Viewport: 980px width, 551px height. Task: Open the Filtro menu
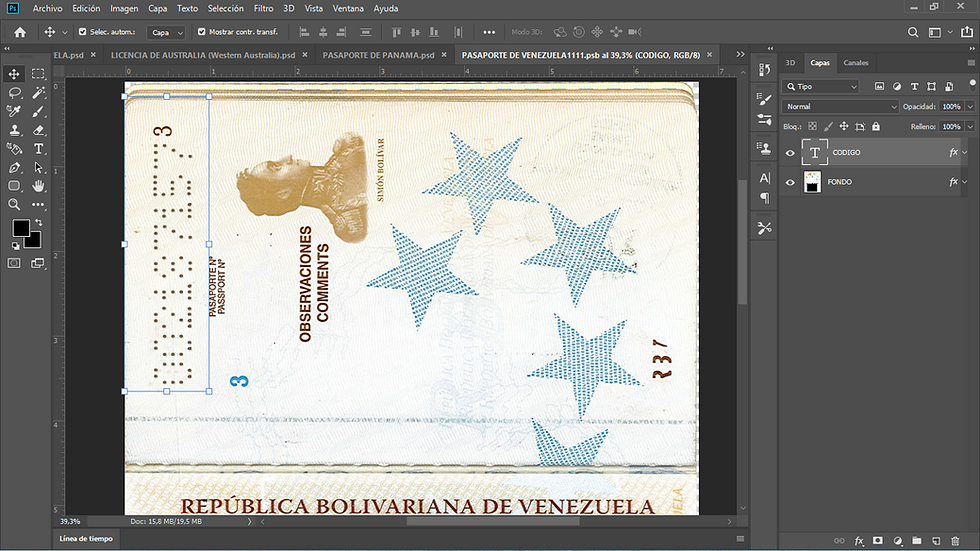coord(263,8)
